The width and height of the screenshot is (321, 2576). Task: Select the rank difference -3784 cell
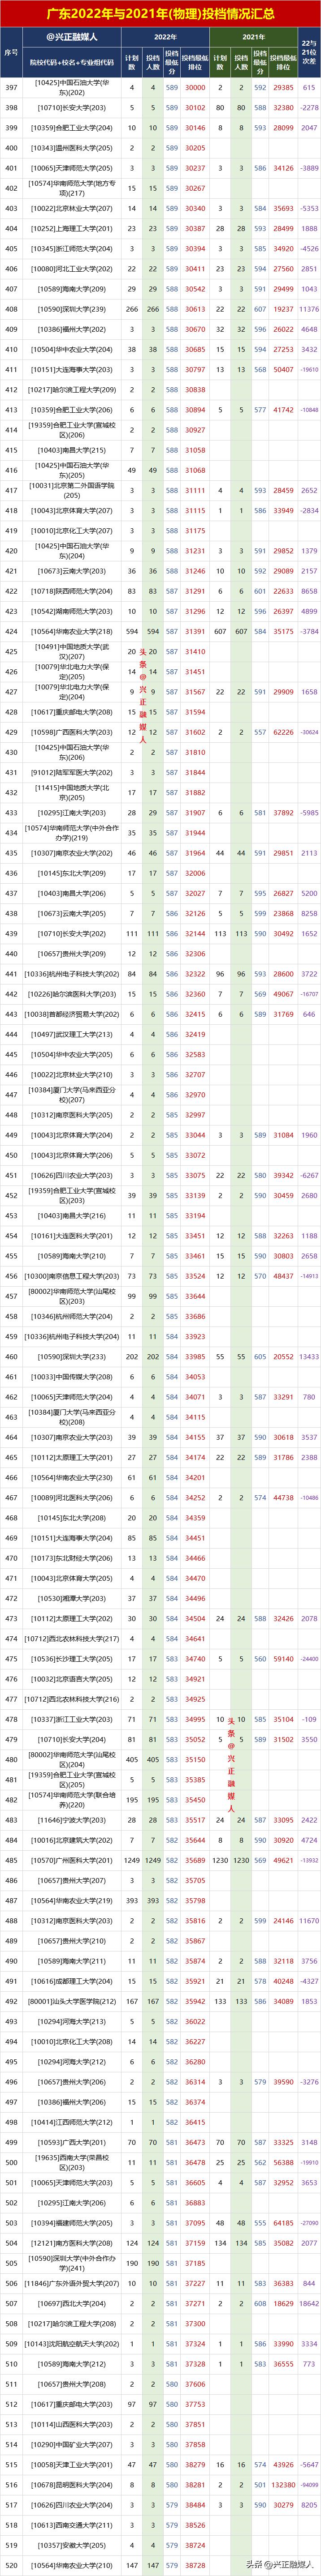309,632
